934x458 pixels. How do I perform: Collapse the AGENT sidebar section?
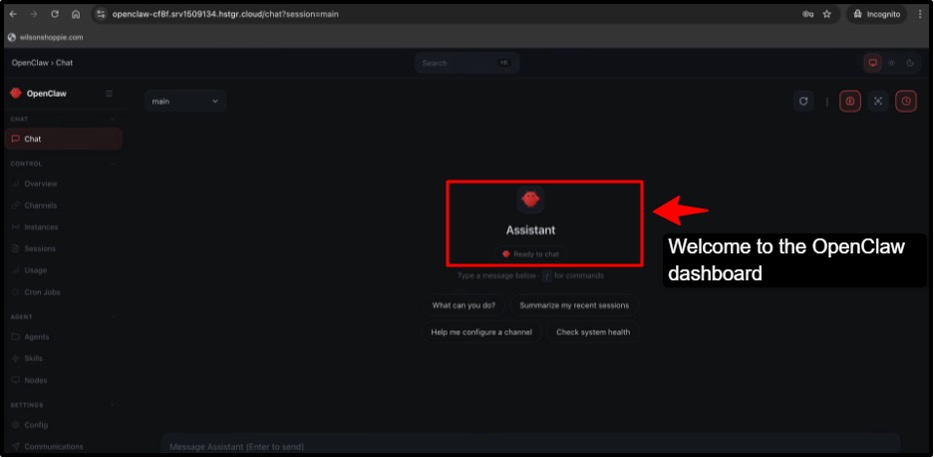click(x=113, y=317)
